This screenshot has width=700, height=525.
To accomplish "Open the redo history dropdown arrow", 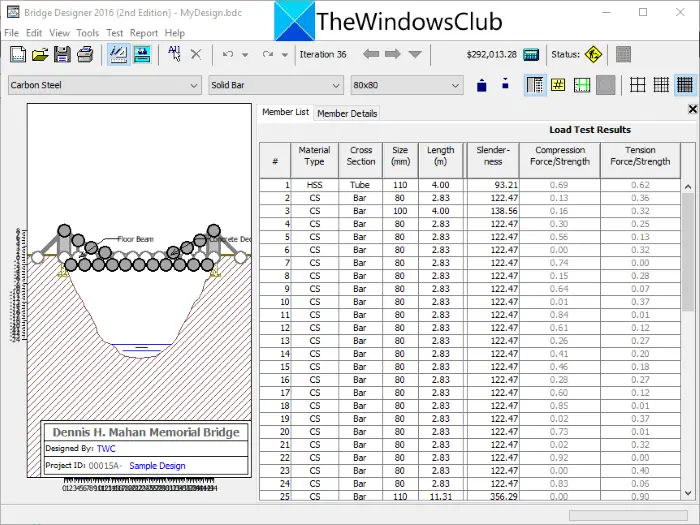I will point(285,55).
